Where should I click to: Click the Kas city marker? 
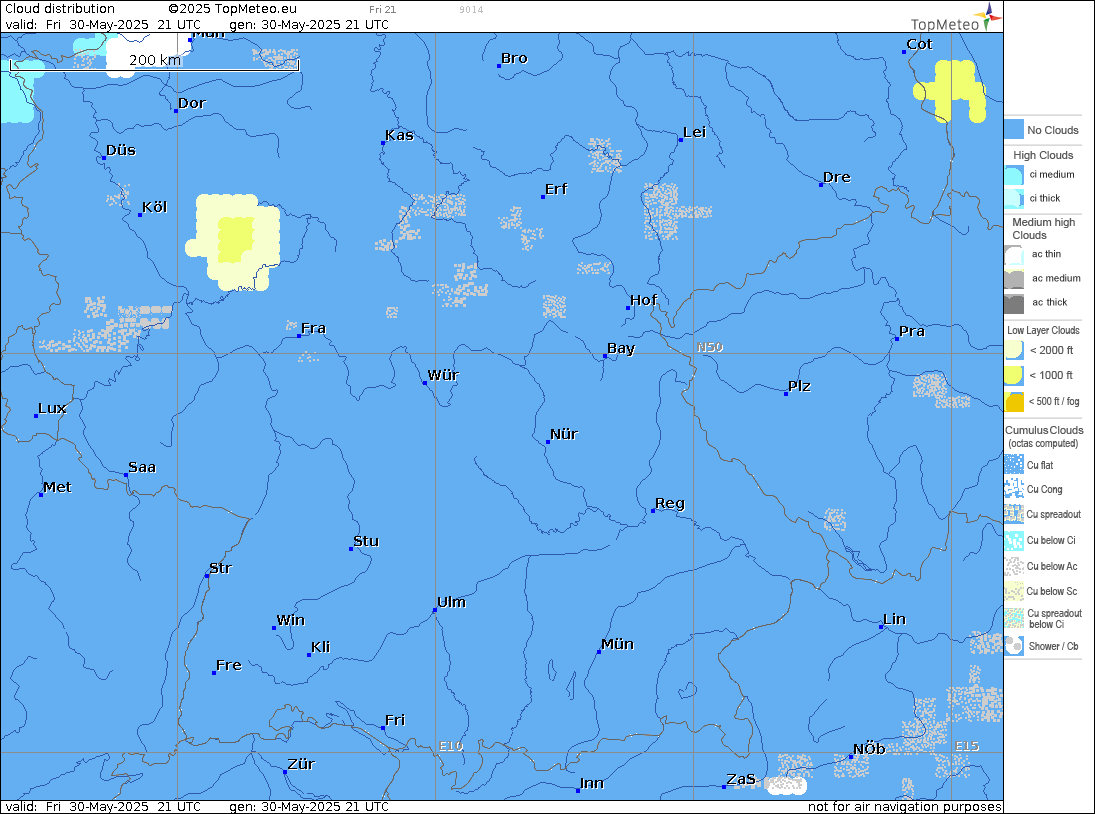tap(383, 142)
